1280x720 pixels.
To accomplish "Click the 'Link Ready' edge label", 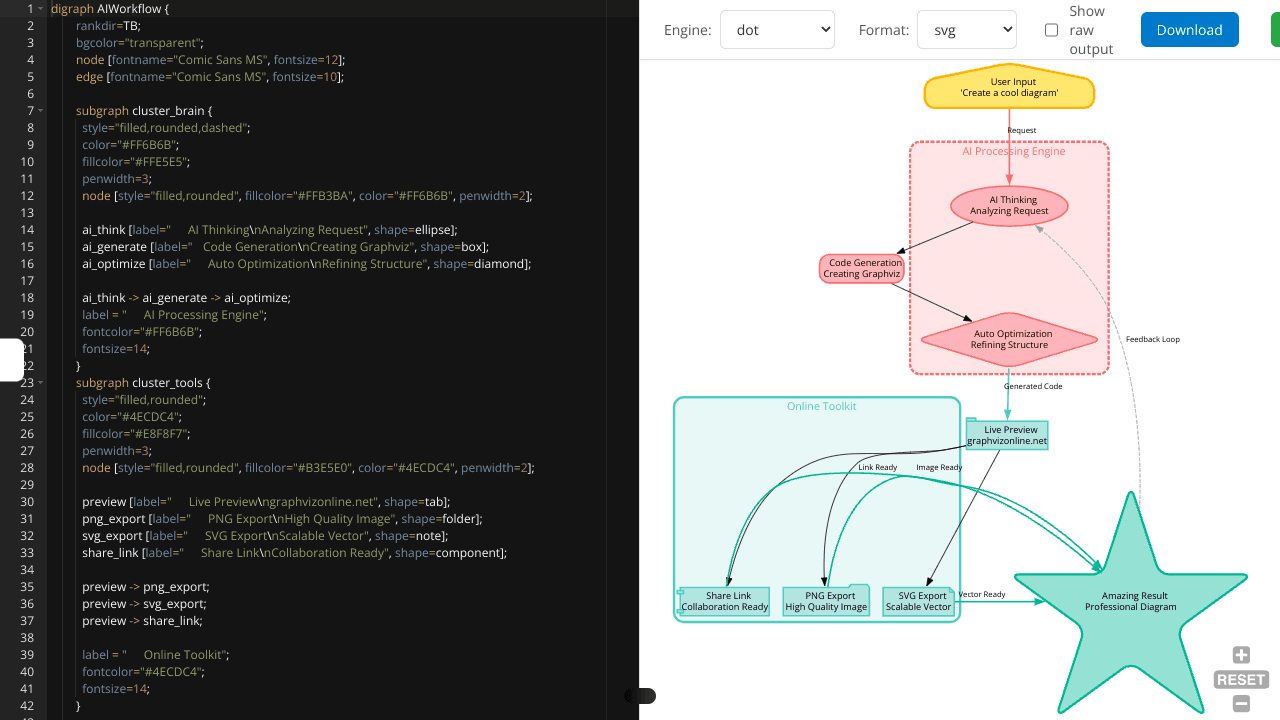I will coord(878,467).
